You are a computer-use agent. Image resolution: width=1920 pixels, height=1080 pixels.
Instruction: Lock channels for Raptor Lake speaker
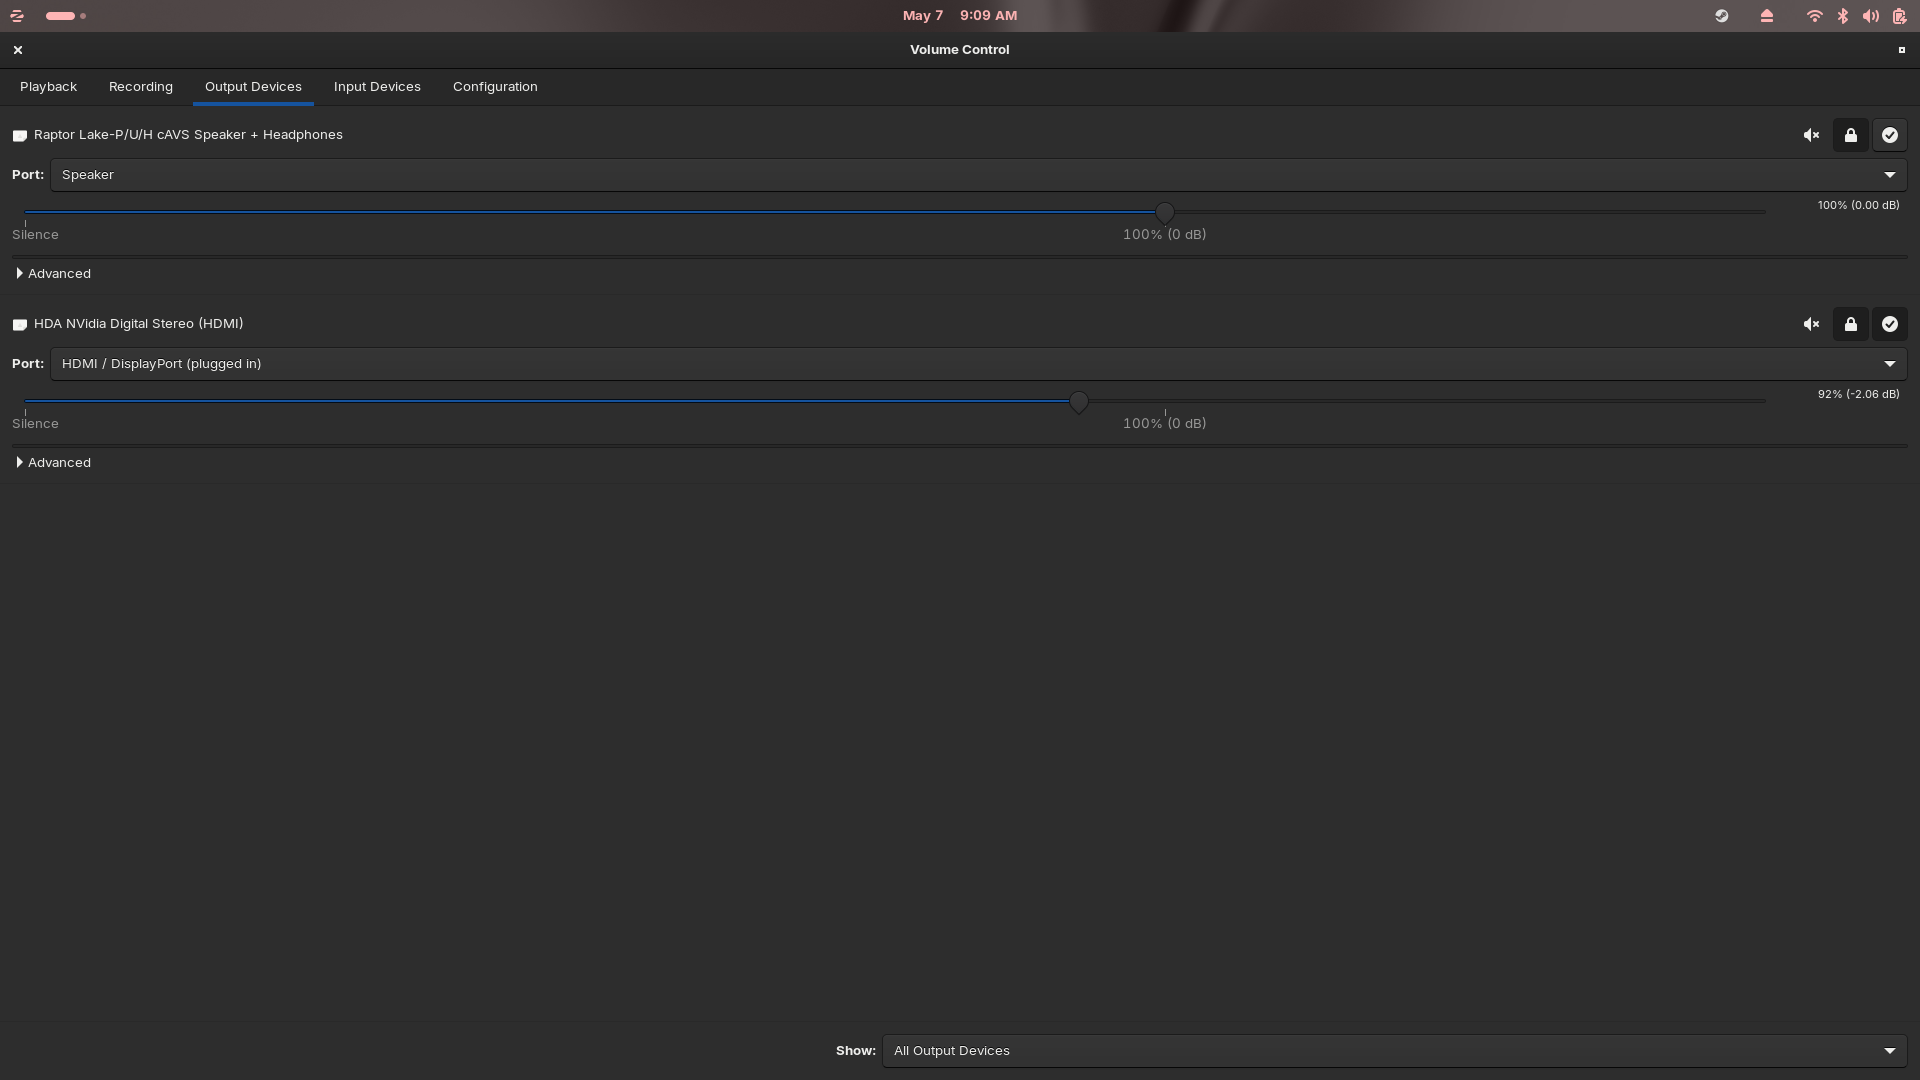tap(1850, 135)
